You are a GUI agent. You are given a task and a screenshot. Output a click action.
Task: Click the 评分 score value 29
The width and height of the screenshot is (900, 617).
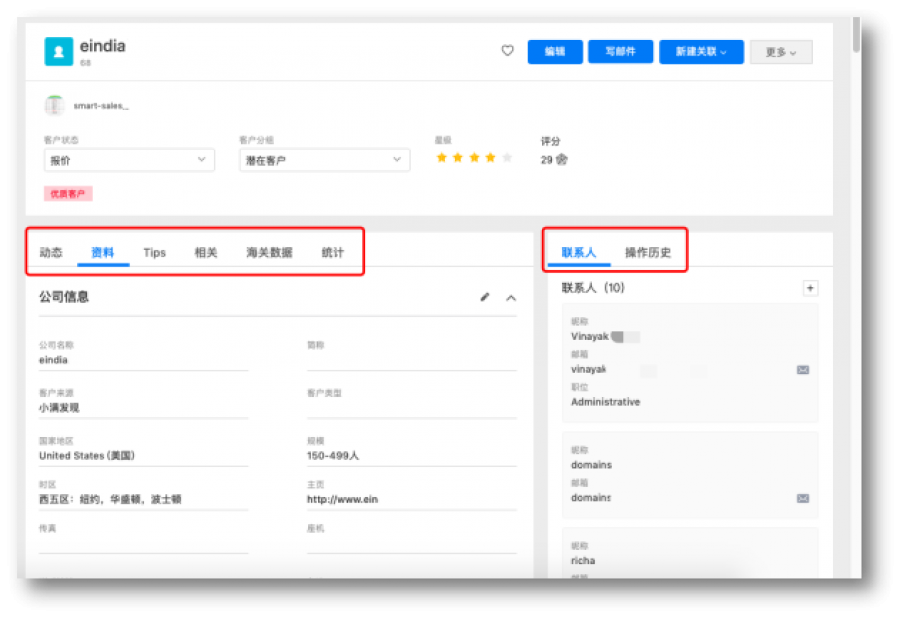pyautogui.click(x=546, y=160)
